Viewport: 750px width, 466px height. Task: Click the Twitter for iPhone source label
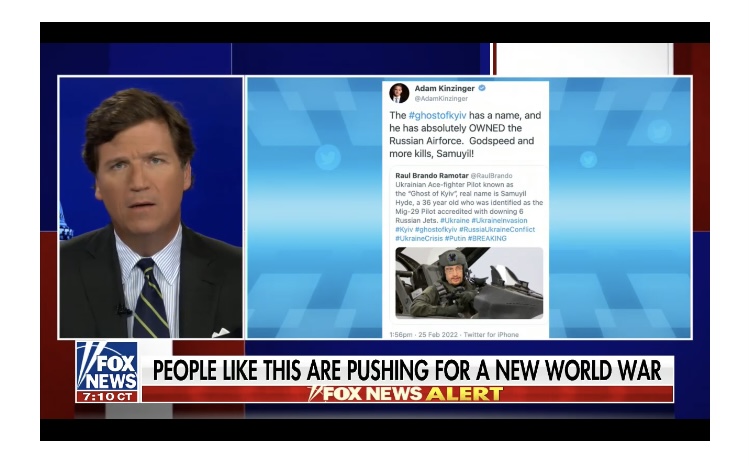point(491,334)
